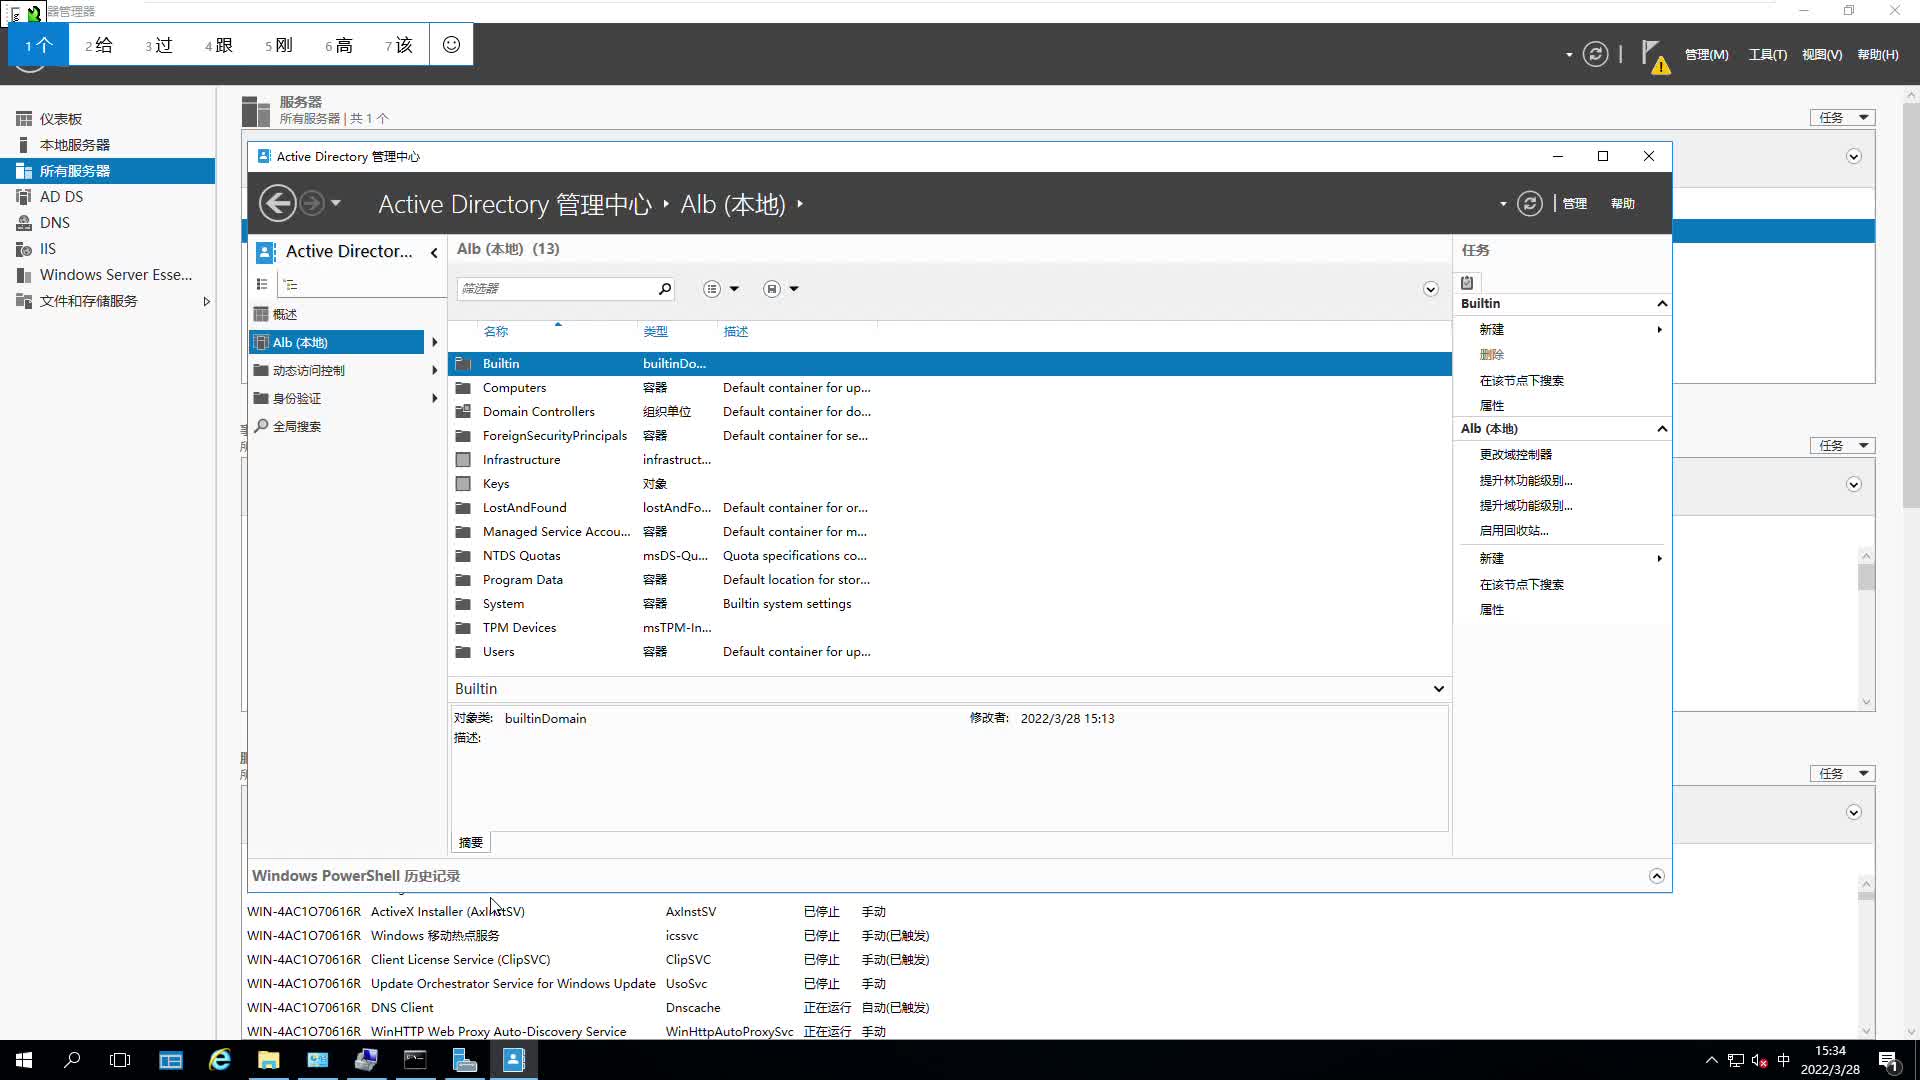
Task: Click the search magnifier in the filter box
Action: [664, 289]
